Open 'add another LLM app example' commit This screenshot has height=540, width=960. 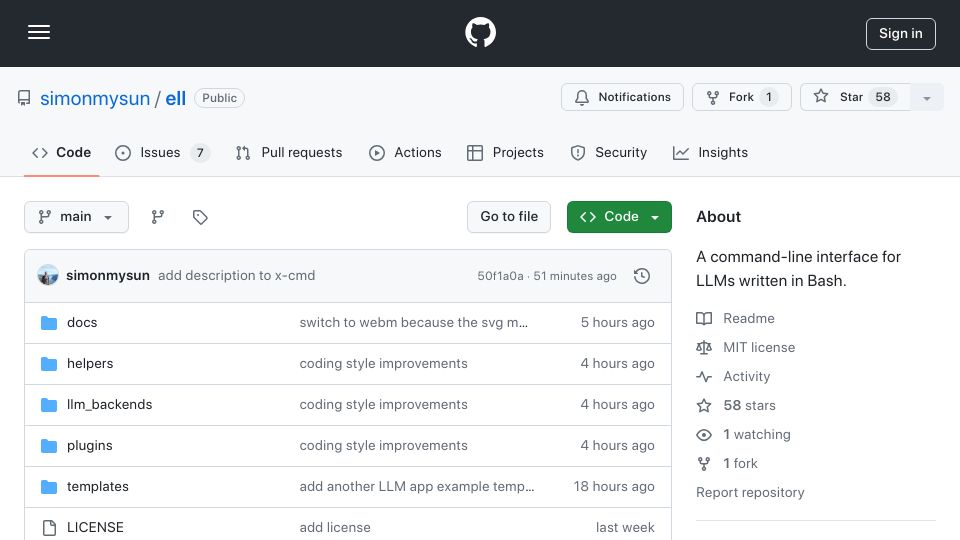[417, 487]
